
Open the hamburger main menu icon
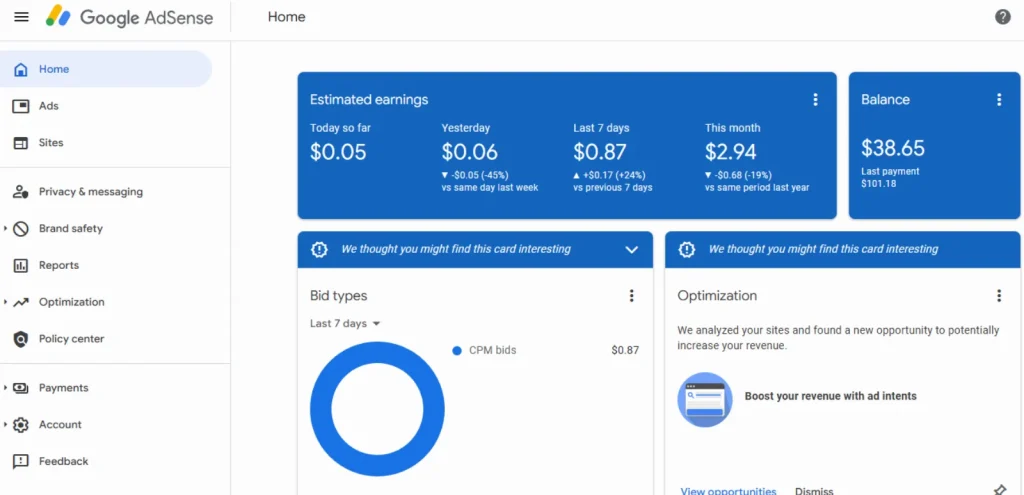[x=21, y=17]
